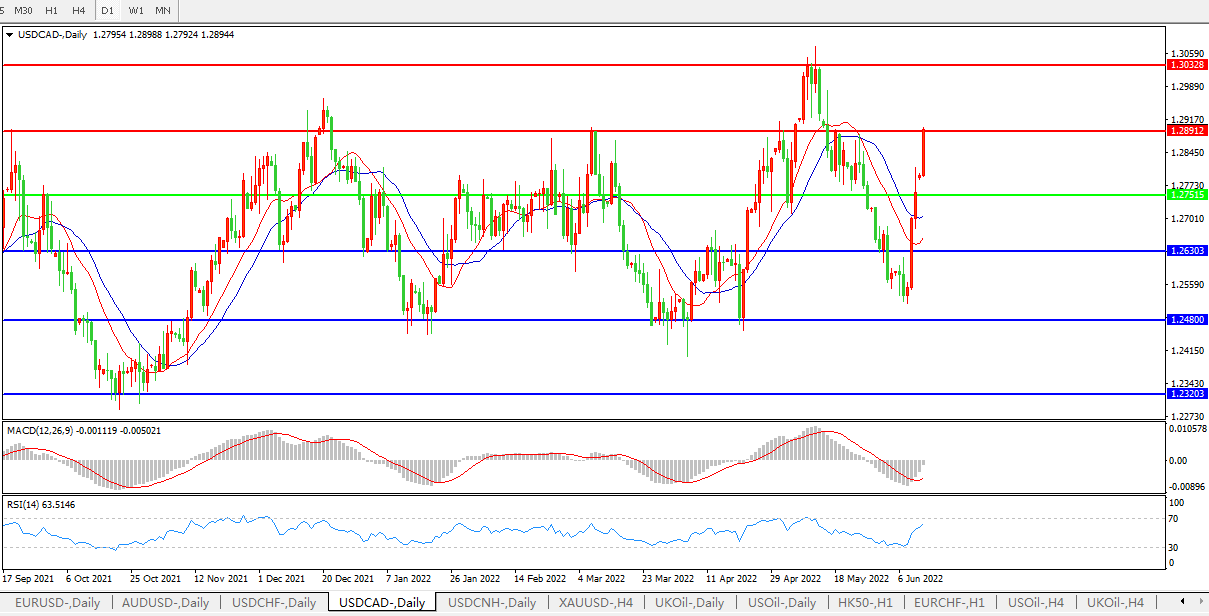
Task: Select the MN monthly timeframe
Action: tap(163, 10)
